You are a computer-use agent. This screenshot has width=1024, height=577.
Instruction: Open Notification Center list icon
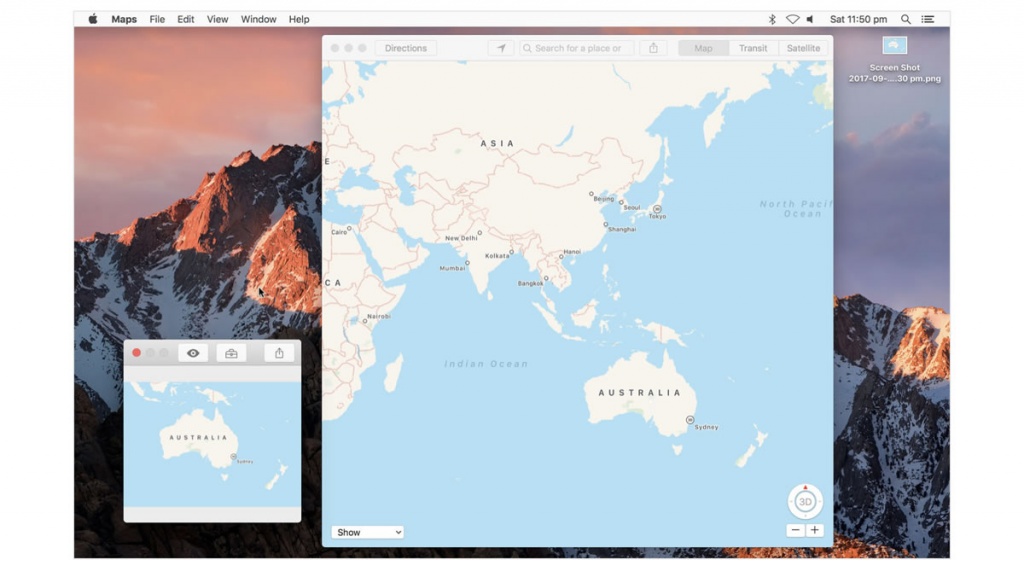coord(927,19)
